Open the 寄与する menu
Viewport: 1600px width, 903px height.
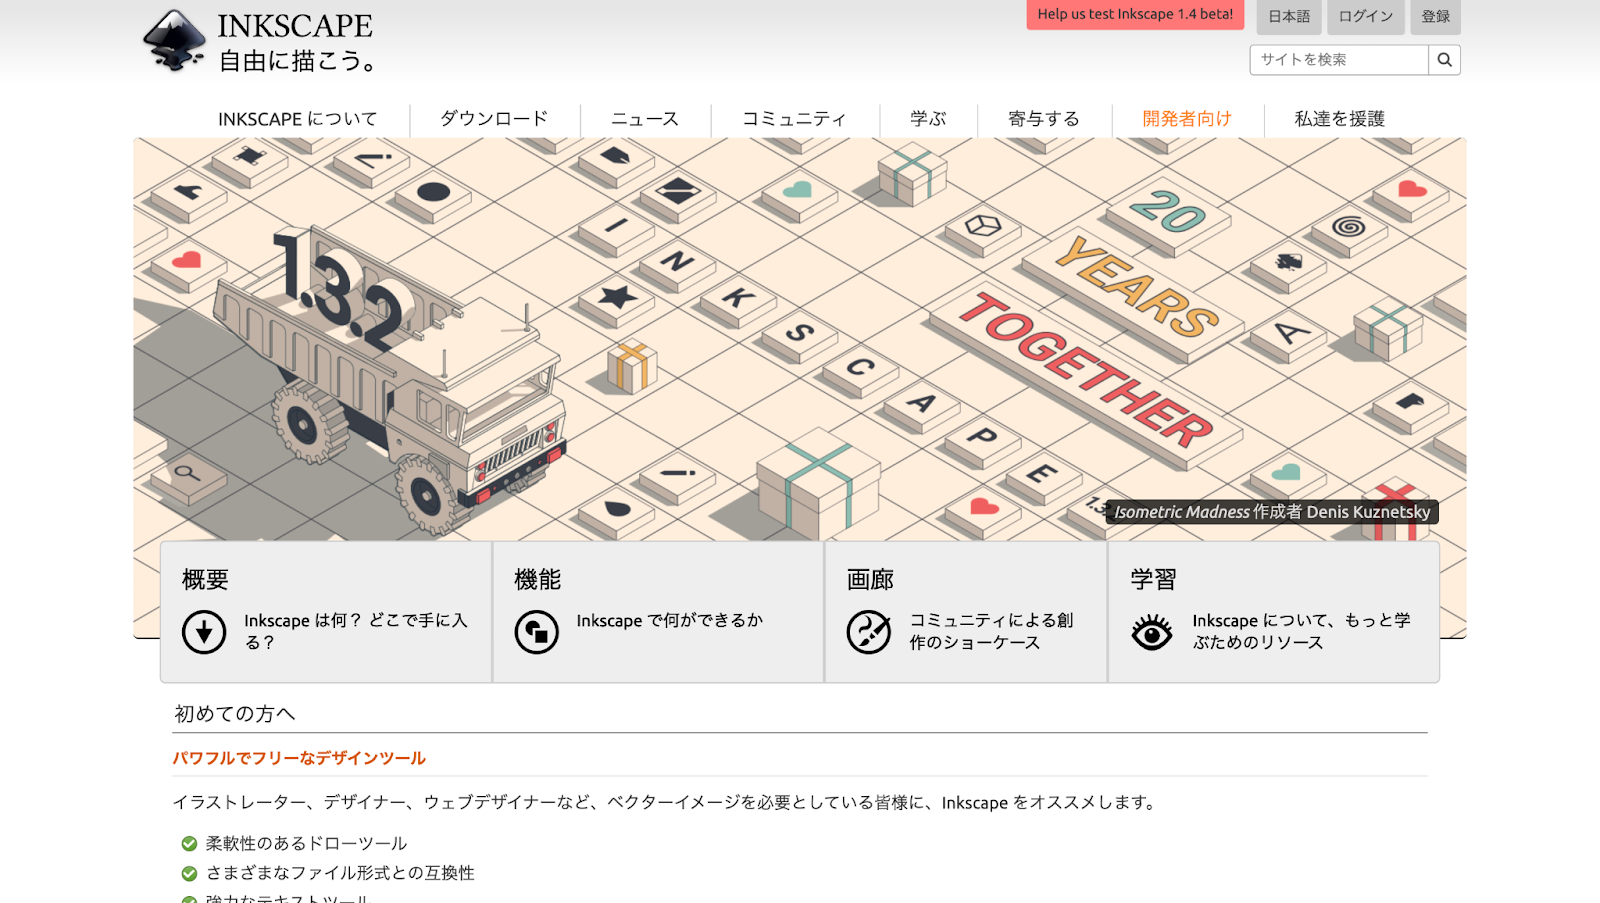[x=1044, y=119]
